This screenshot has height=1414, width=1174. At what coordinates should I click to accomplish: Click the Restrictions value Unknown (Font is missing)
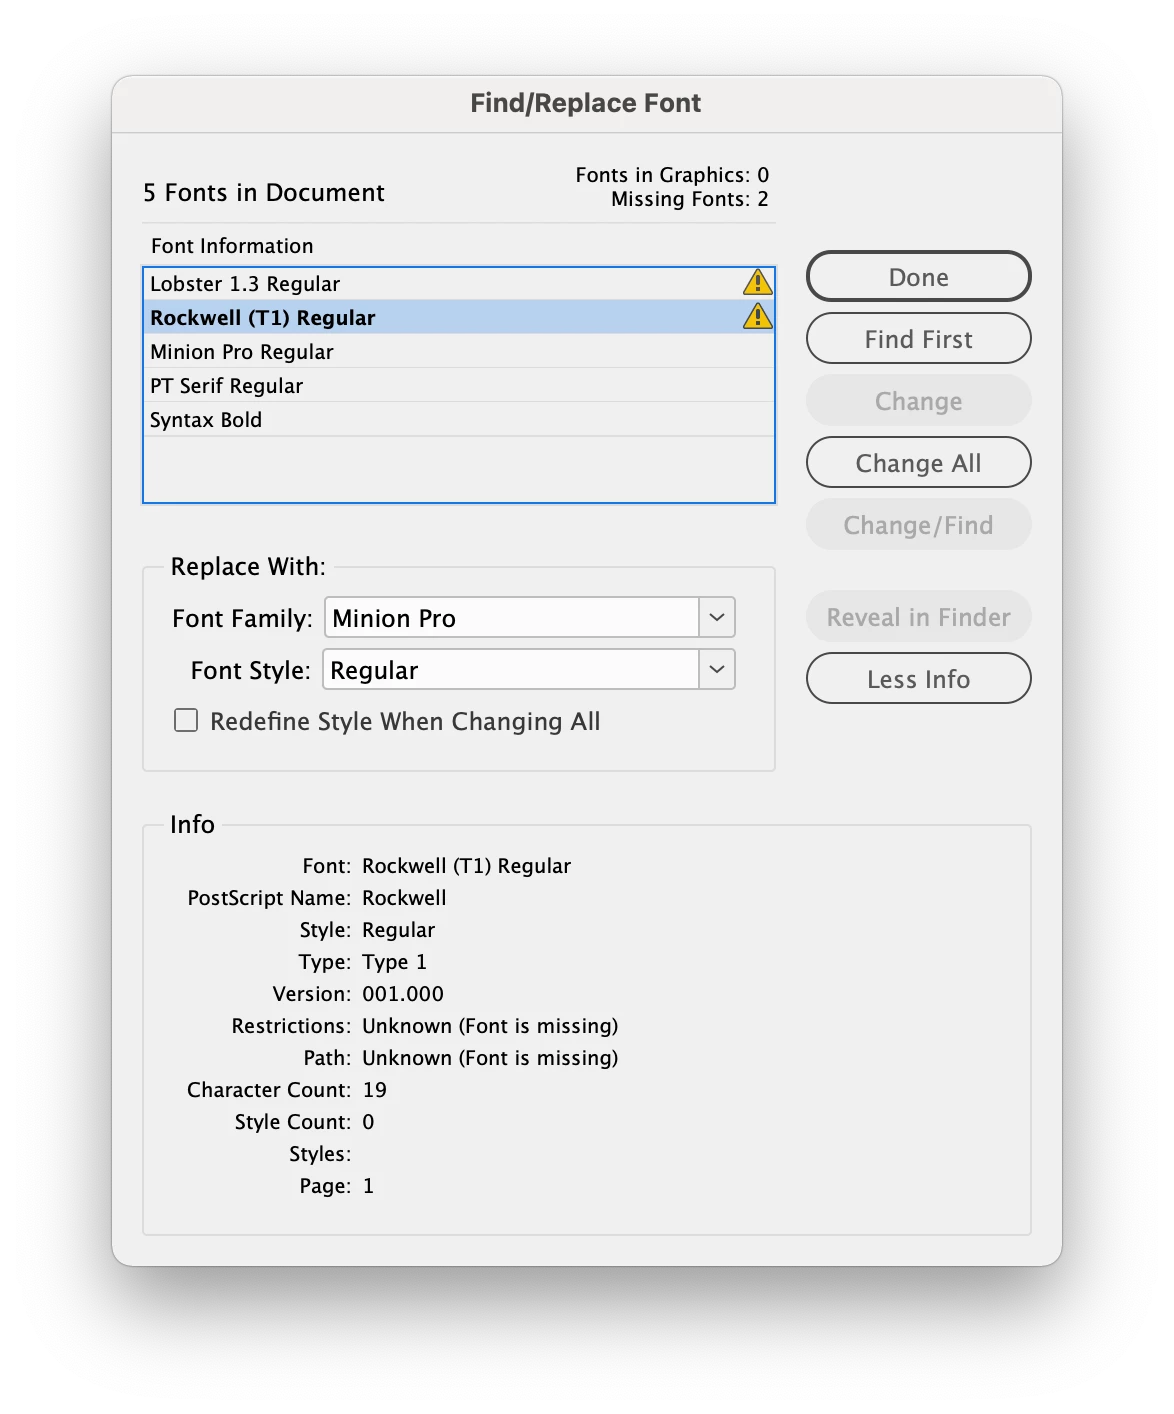coord(490,1025)
